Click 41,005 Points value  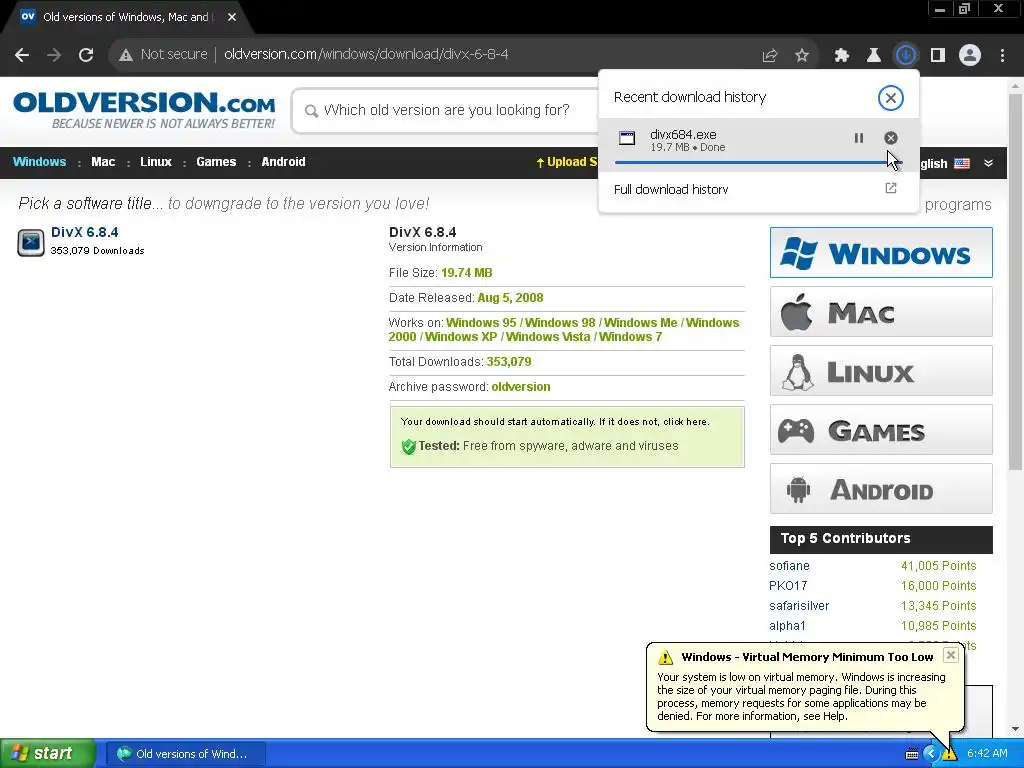pyautogui.click(x=938, y=566)
